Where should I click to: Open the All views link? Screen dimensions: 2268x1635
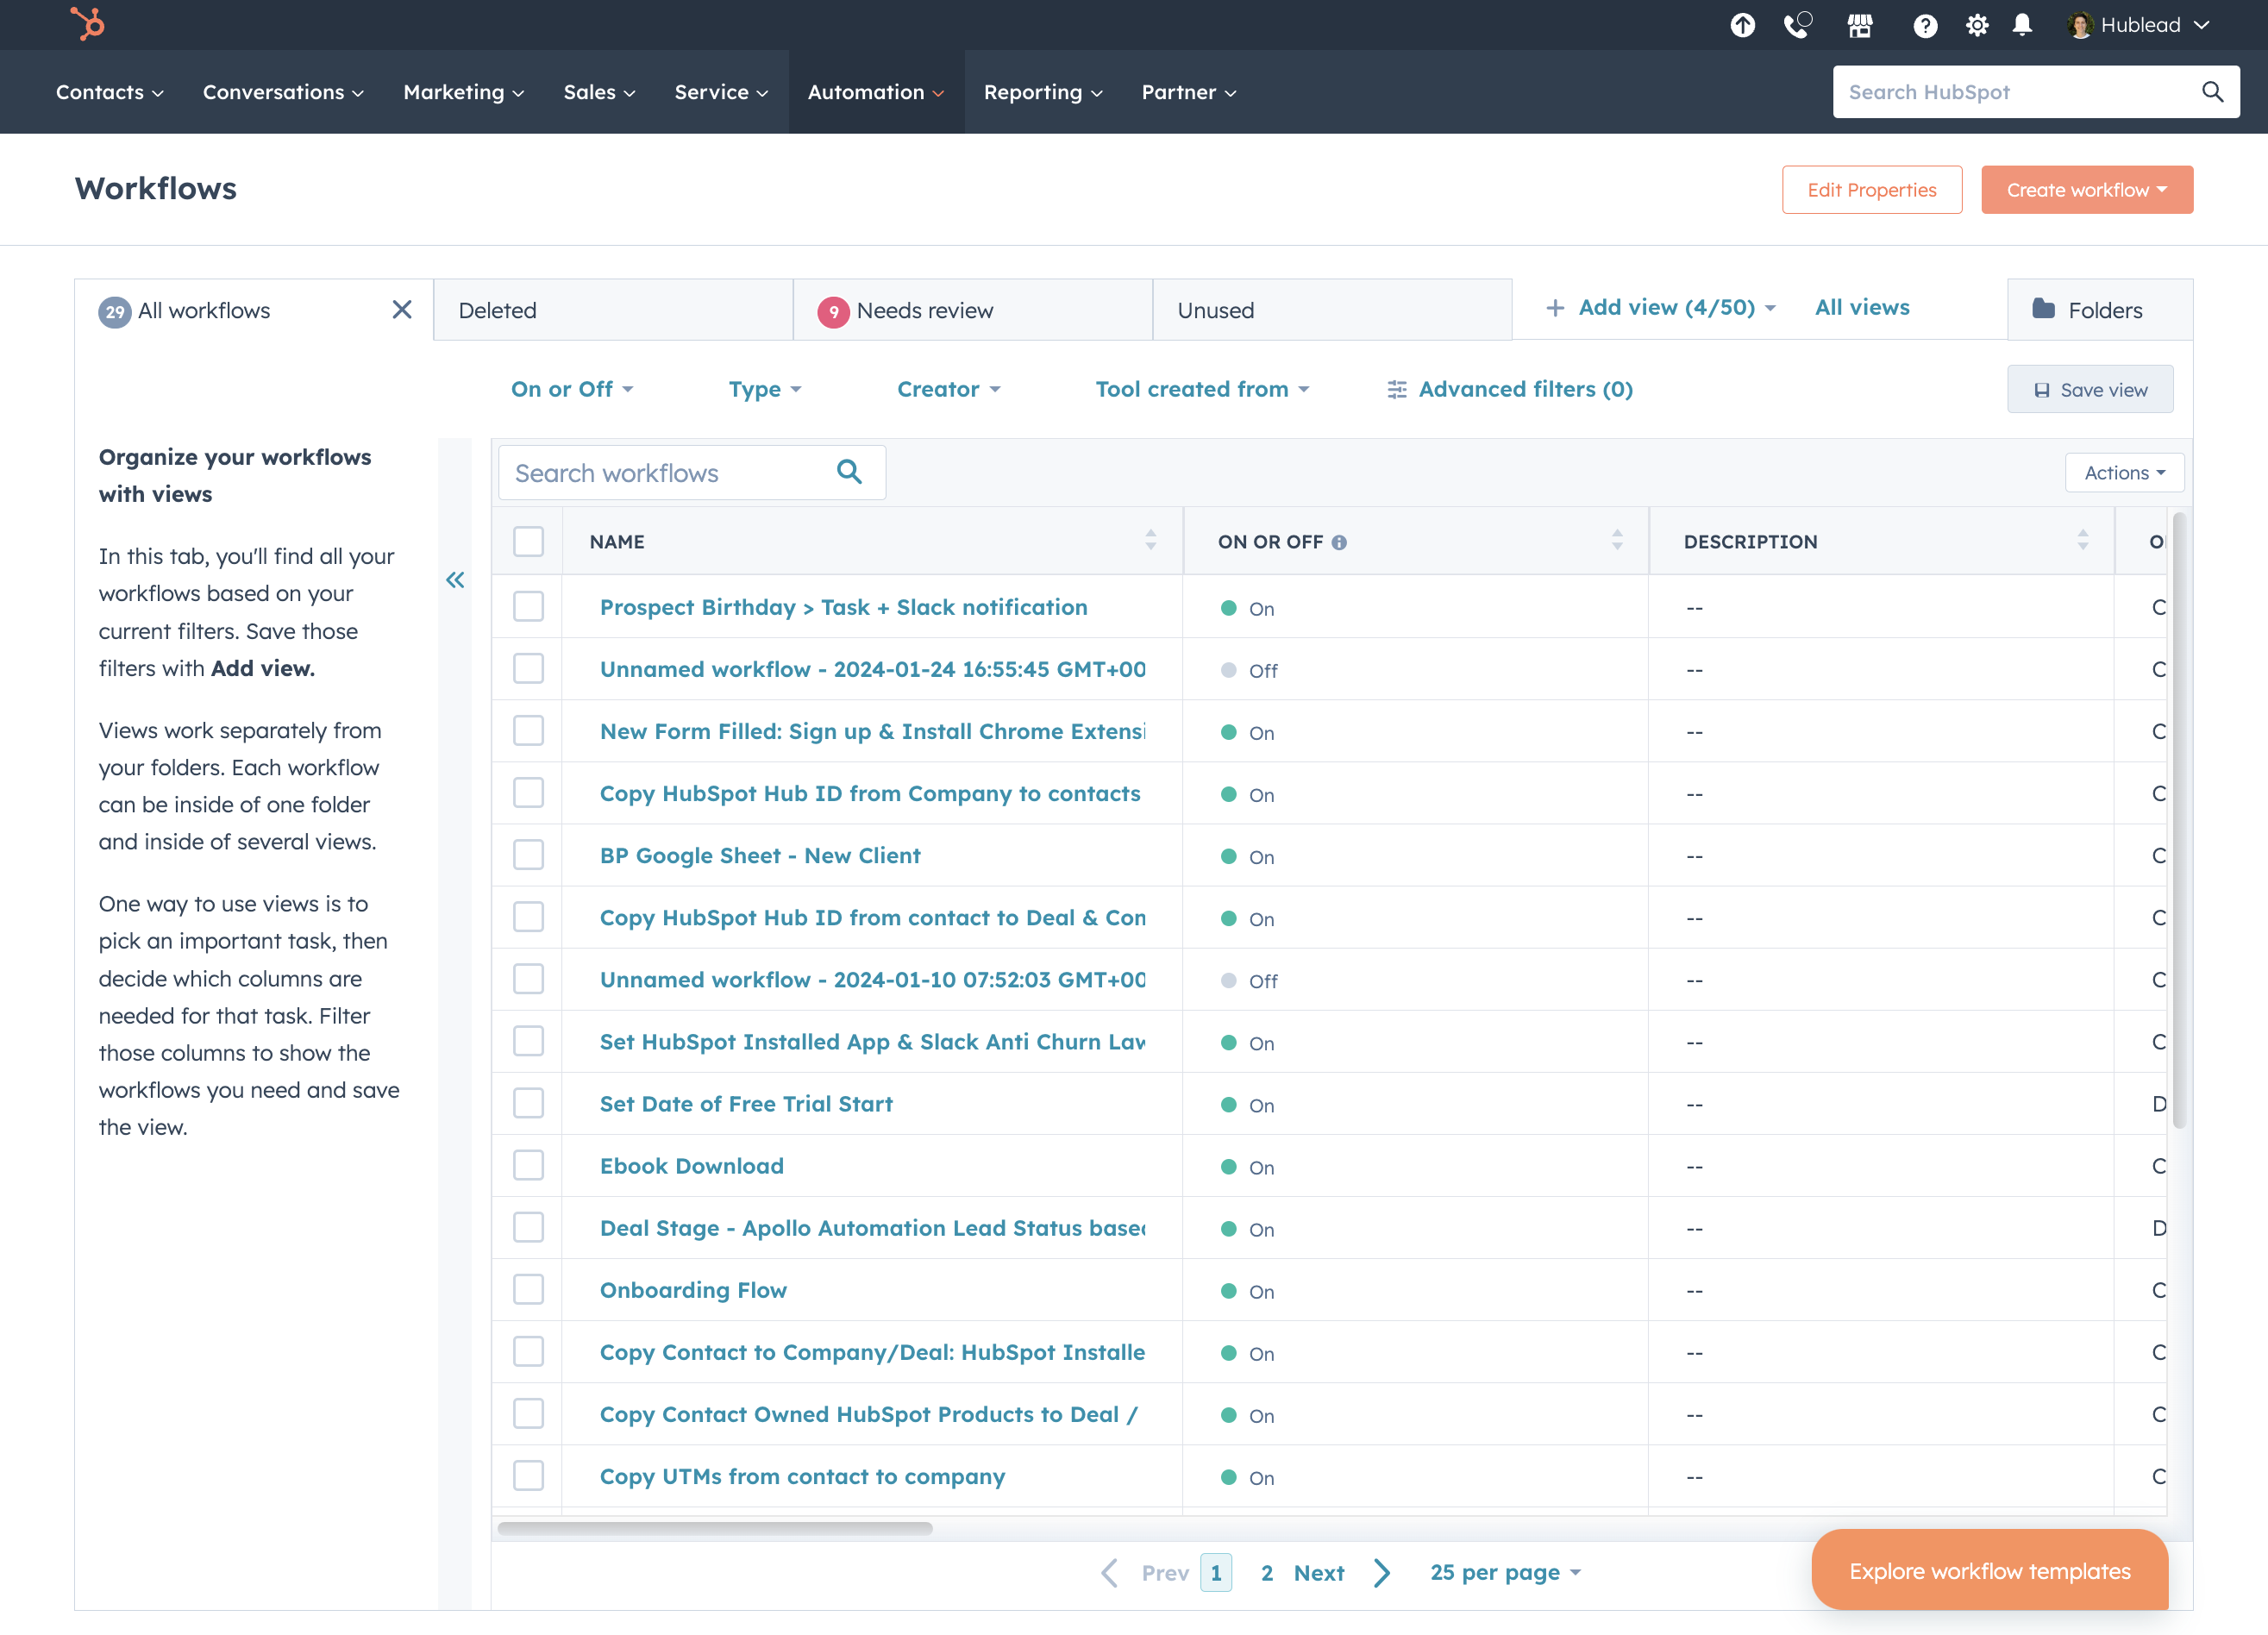(1862, 308)
